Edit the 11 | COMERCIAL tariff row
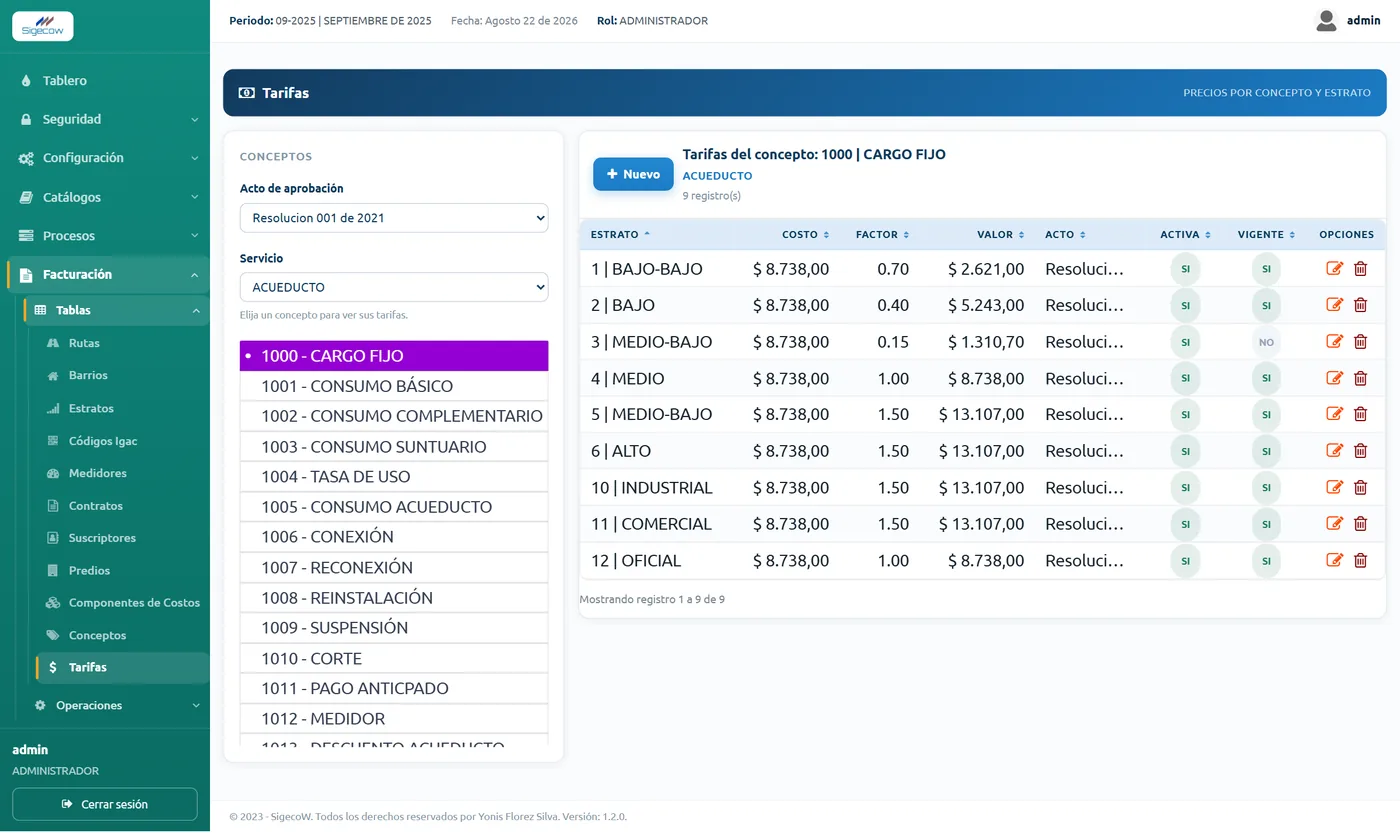The image size is (1400, 833). [1334, 523]
